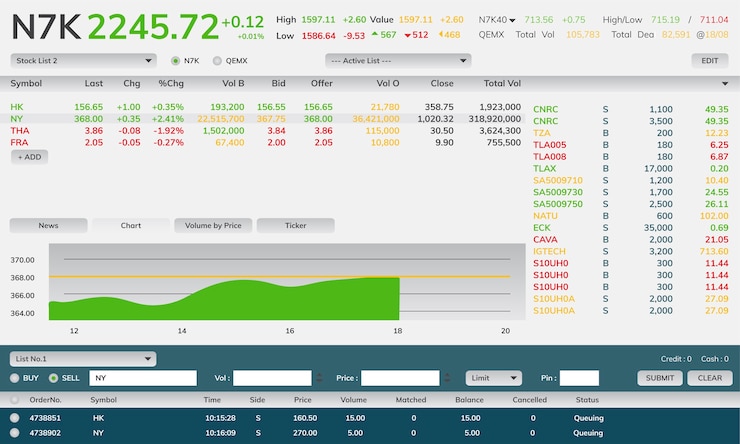The height and width of the screenshot is (444, 740).
Task: Open the Limit order type dropdown
Action: tap(494, 378)
